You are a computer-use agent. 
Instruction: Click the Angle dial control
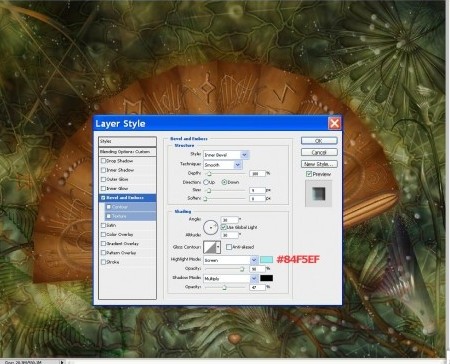[211, 227]
